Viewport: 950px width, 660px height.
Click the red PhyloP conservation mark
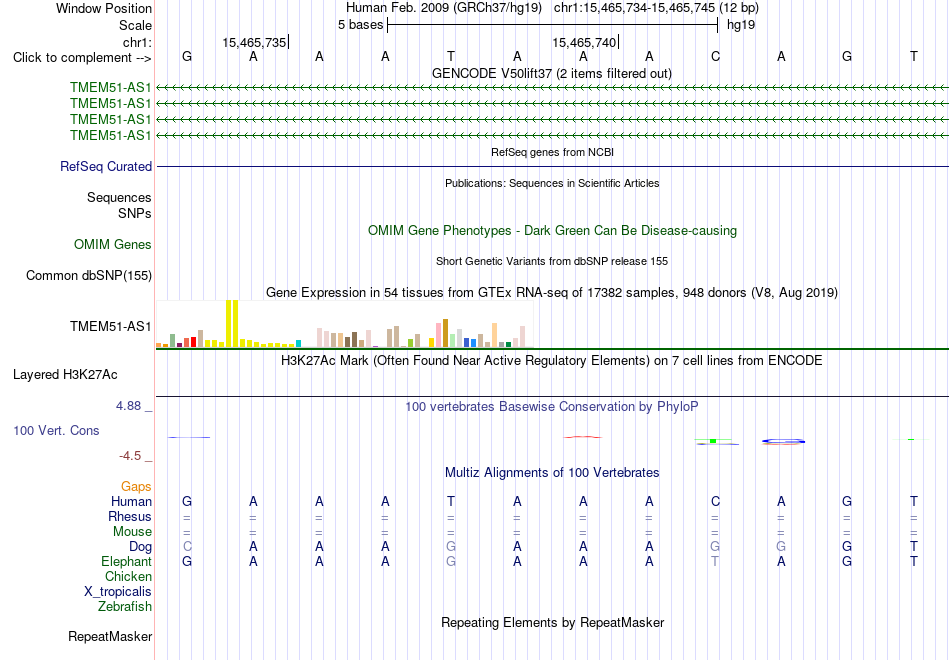pos(583,437)
